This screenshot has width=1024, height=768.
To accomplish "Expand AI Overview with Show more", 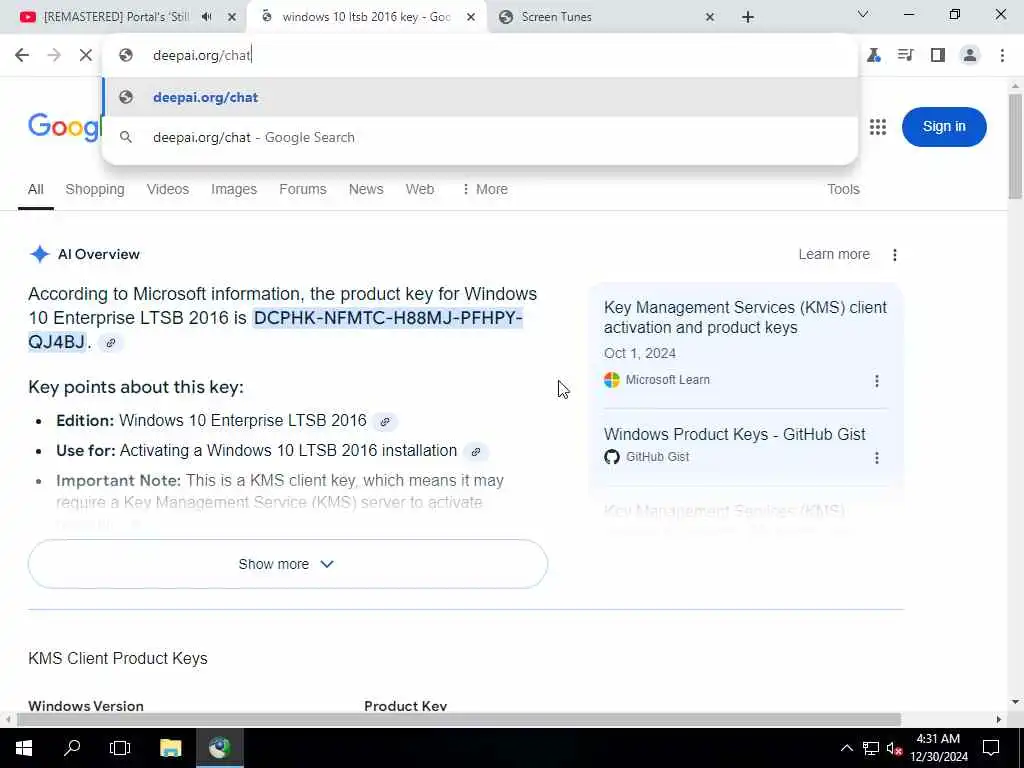I will (287, 564).
